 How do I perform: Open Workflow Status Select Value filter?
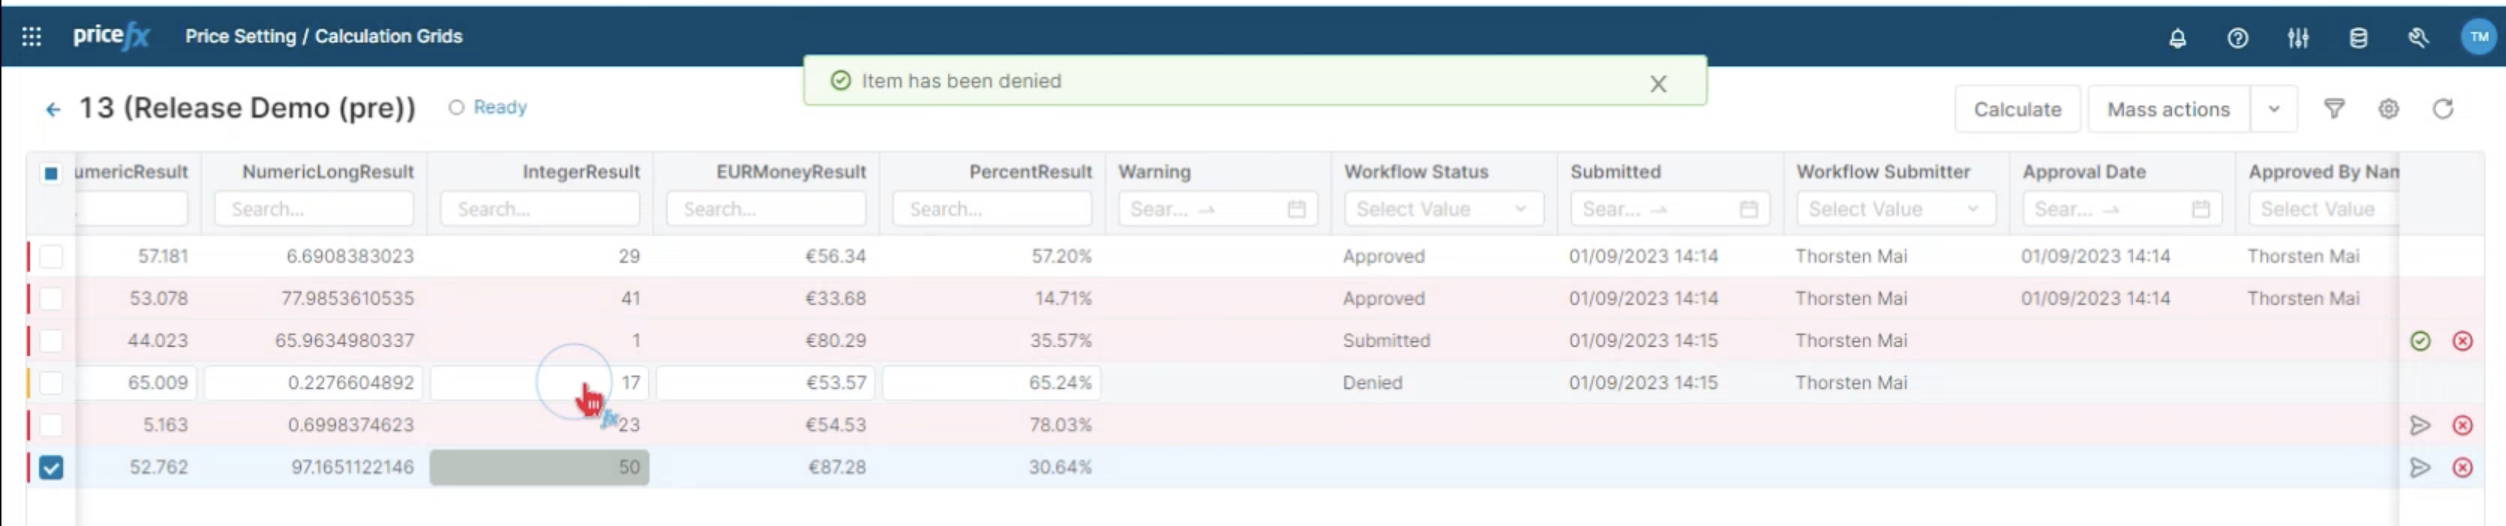[x=1441, y=209]
